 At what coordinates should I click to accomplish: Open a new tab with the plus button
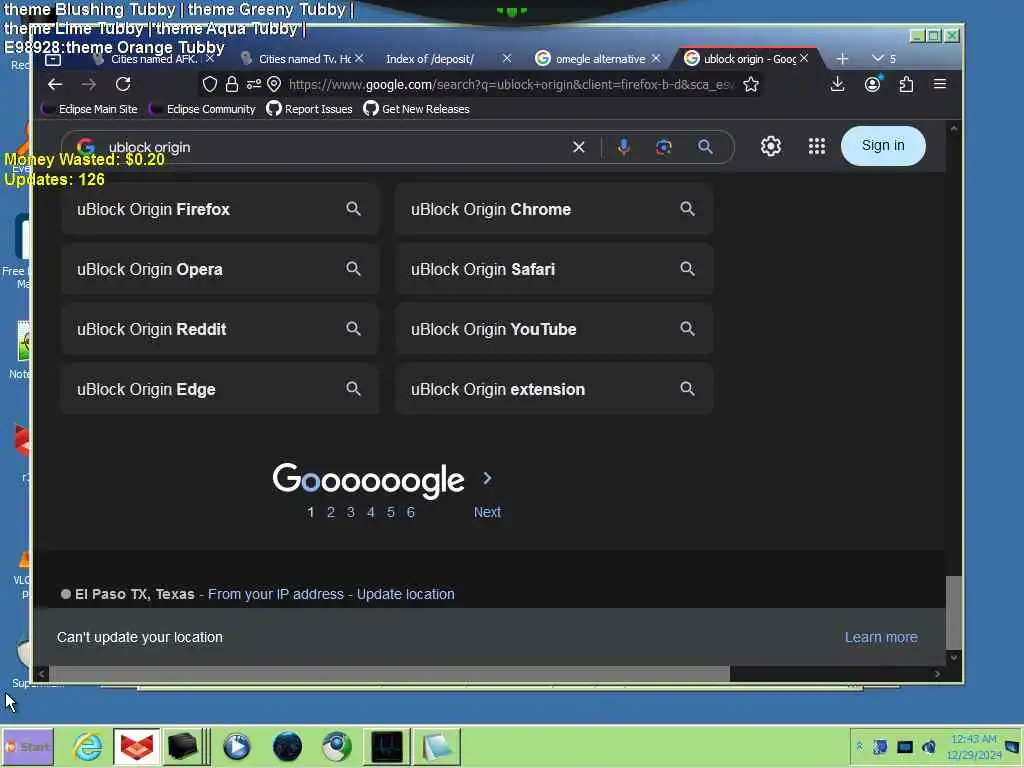tap(842, 59)
